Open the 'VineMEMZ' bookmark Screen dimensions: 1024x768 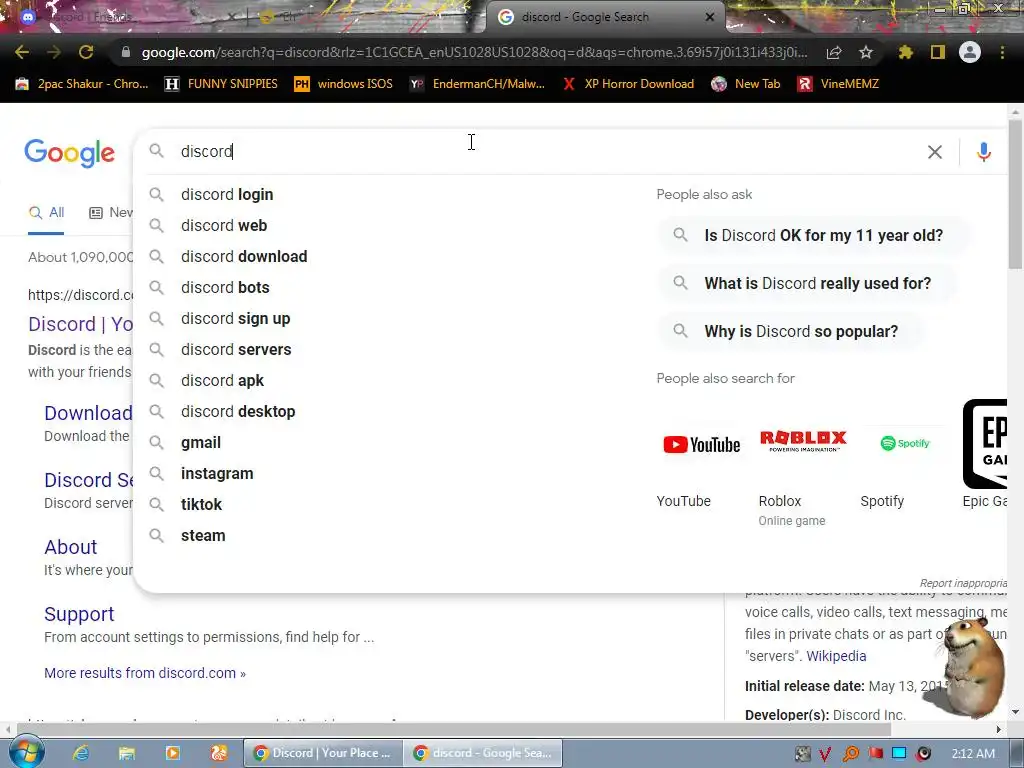pyautogui.click(x=839, y=84)
